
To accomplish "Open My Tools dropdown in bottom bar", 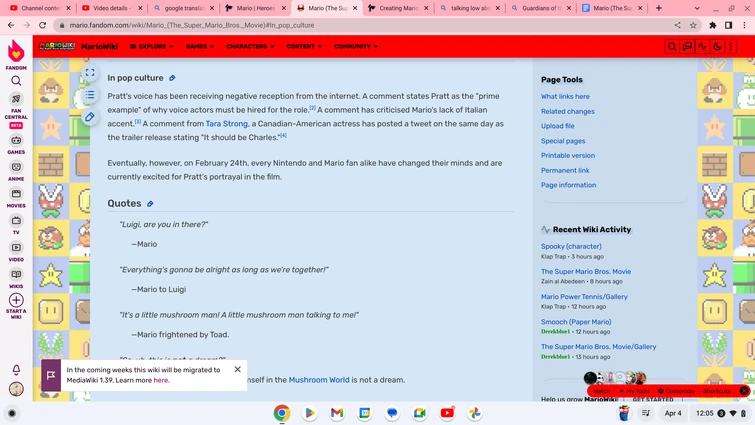I will 634,391.
